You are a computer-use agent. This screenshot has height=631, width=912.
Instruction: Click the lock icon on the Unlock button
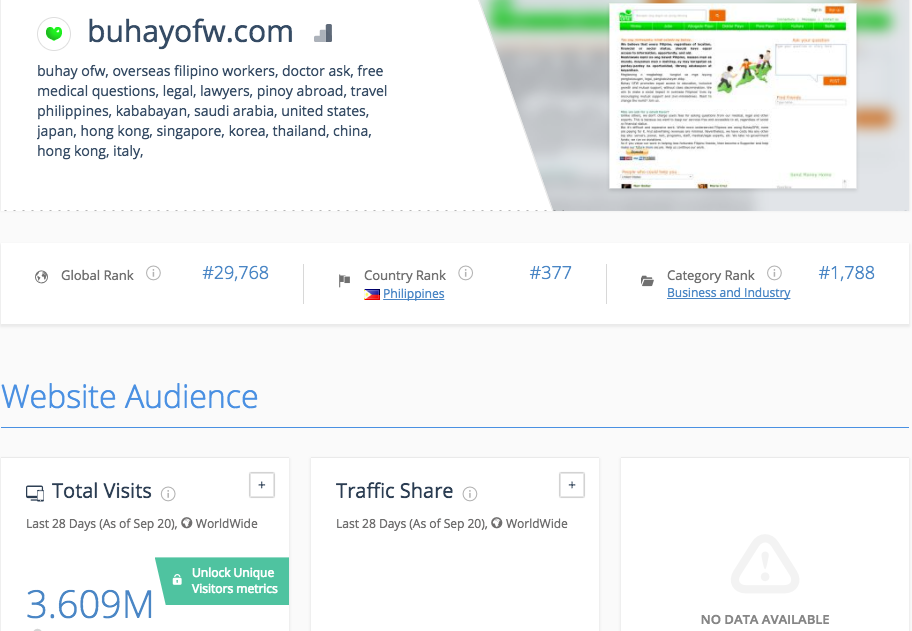177,580
